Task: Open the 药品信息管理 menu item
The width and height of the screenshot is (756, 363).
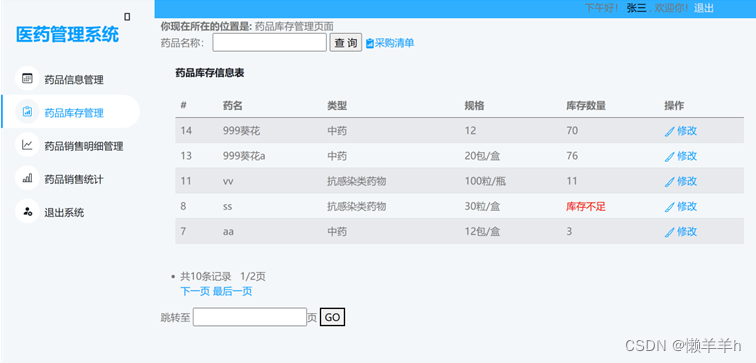Action: coord(74,80)
